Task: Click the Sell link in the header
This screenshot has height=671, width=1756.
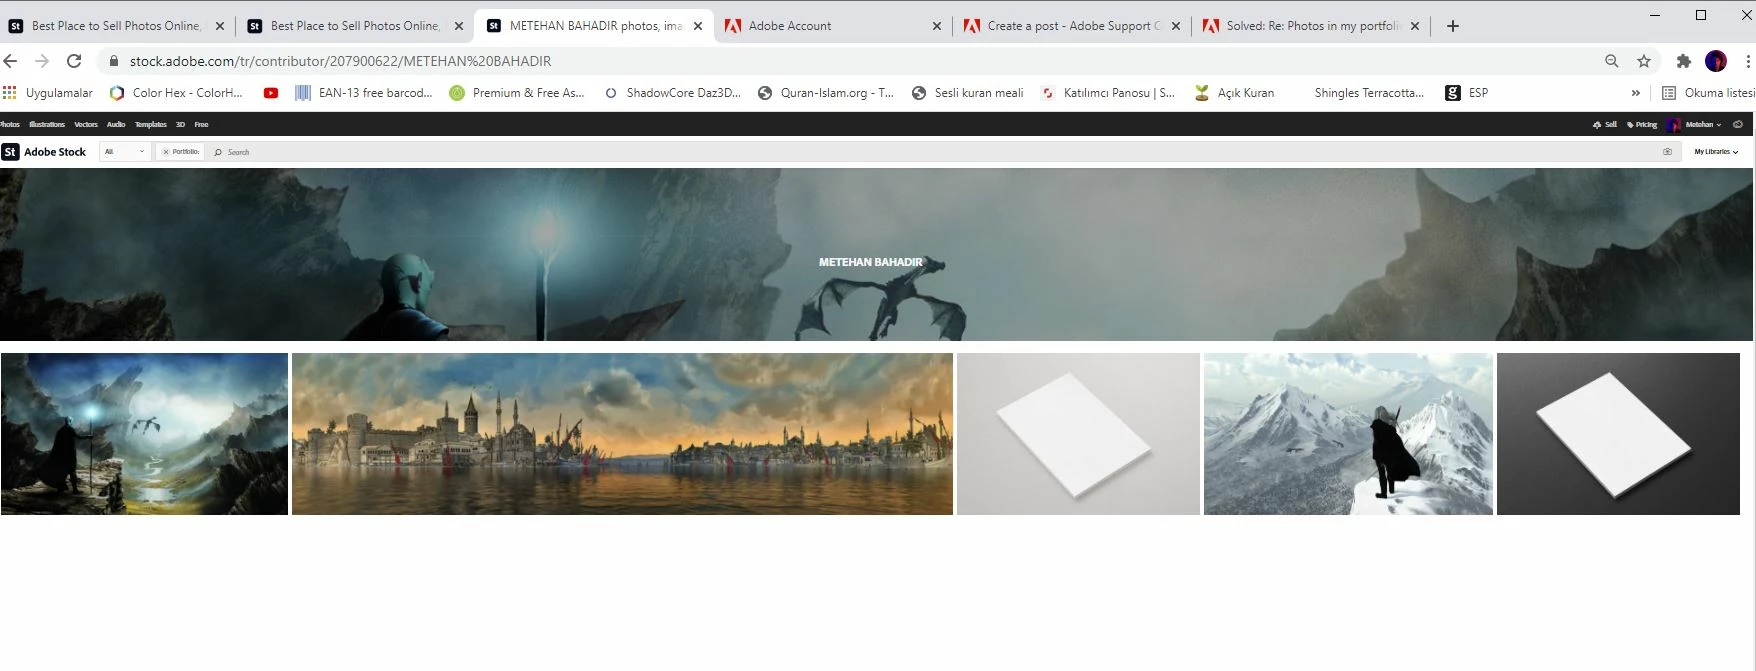Action: (1605, 125)
